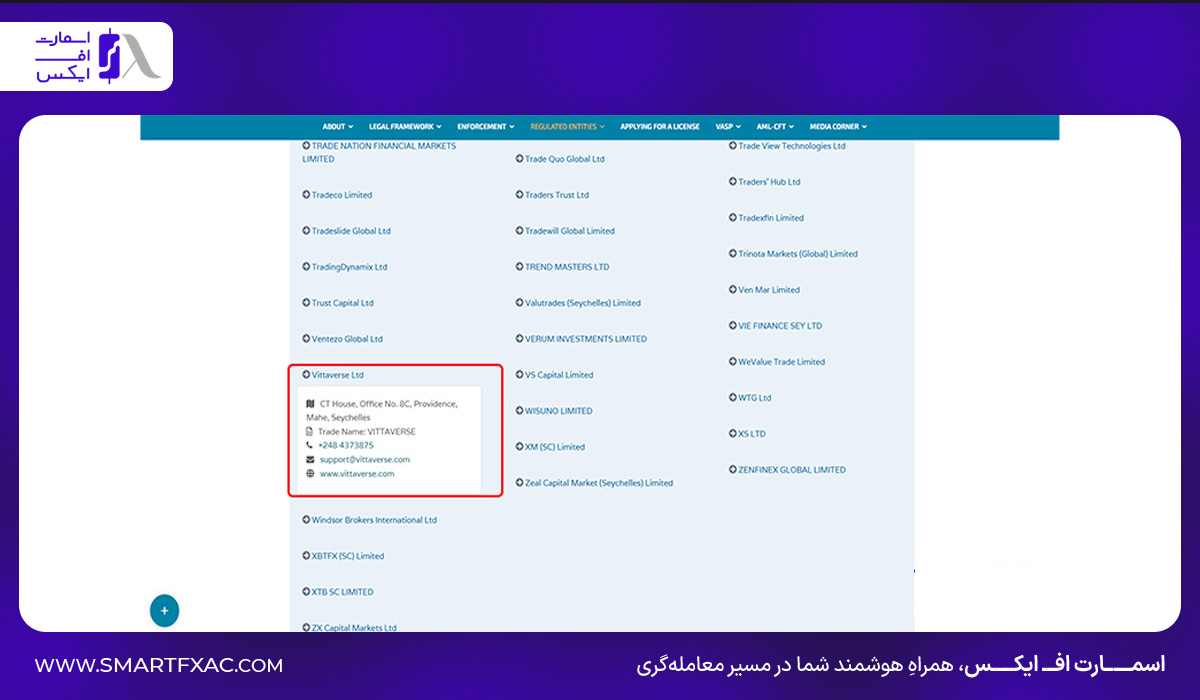Click the arrow icon beside TREND MASTERS LTD
The height and width of the screenshot is (700, 1200).
pos(520,267)
